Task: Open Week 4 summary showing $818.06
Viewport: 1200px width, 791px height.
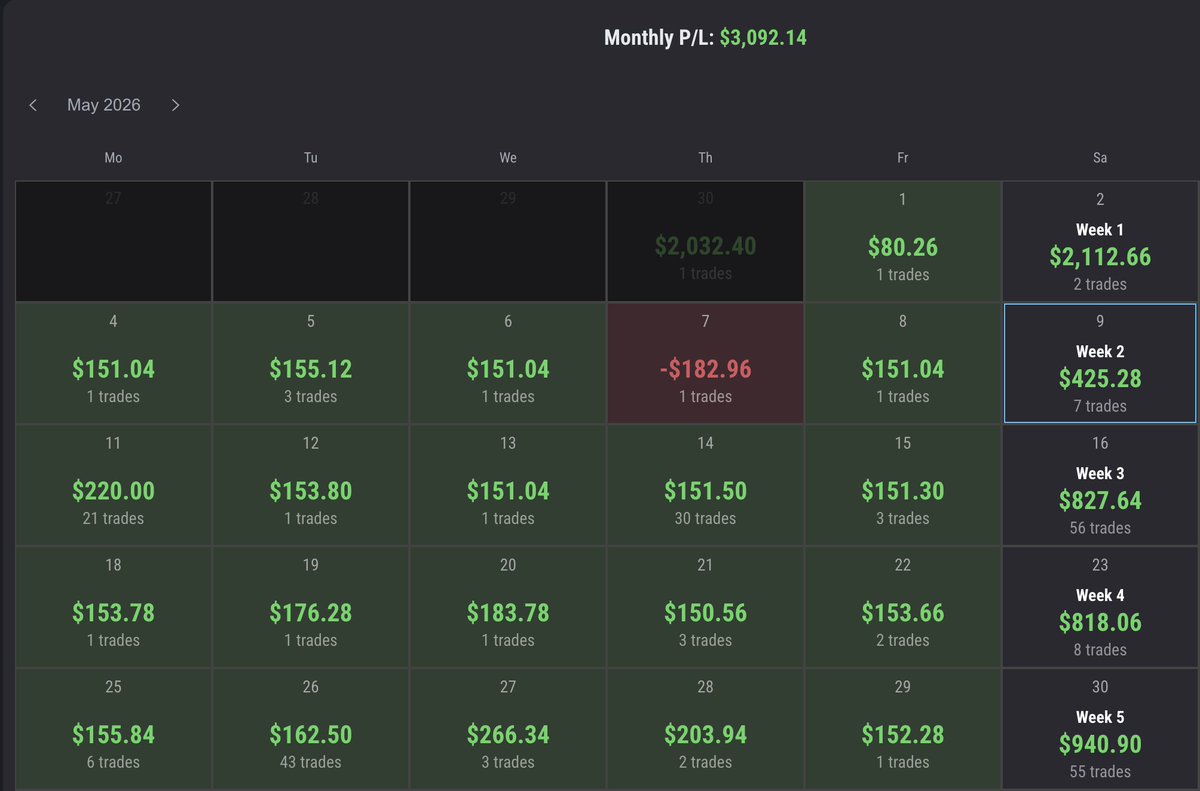Action: (x=1100, y=607)
